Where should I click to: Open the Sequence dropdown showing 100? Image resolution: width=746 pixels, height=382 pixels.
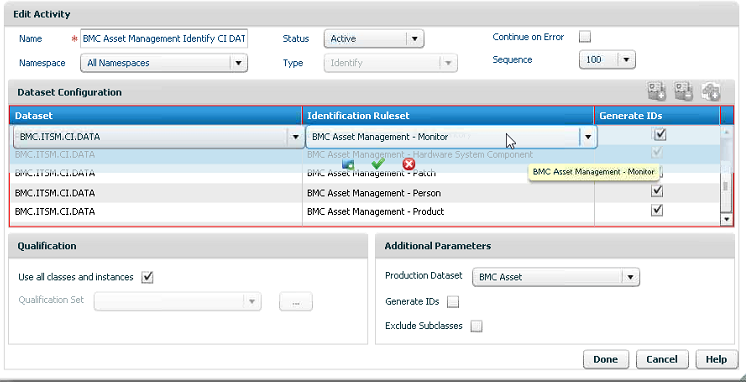(x=607, y=60)
